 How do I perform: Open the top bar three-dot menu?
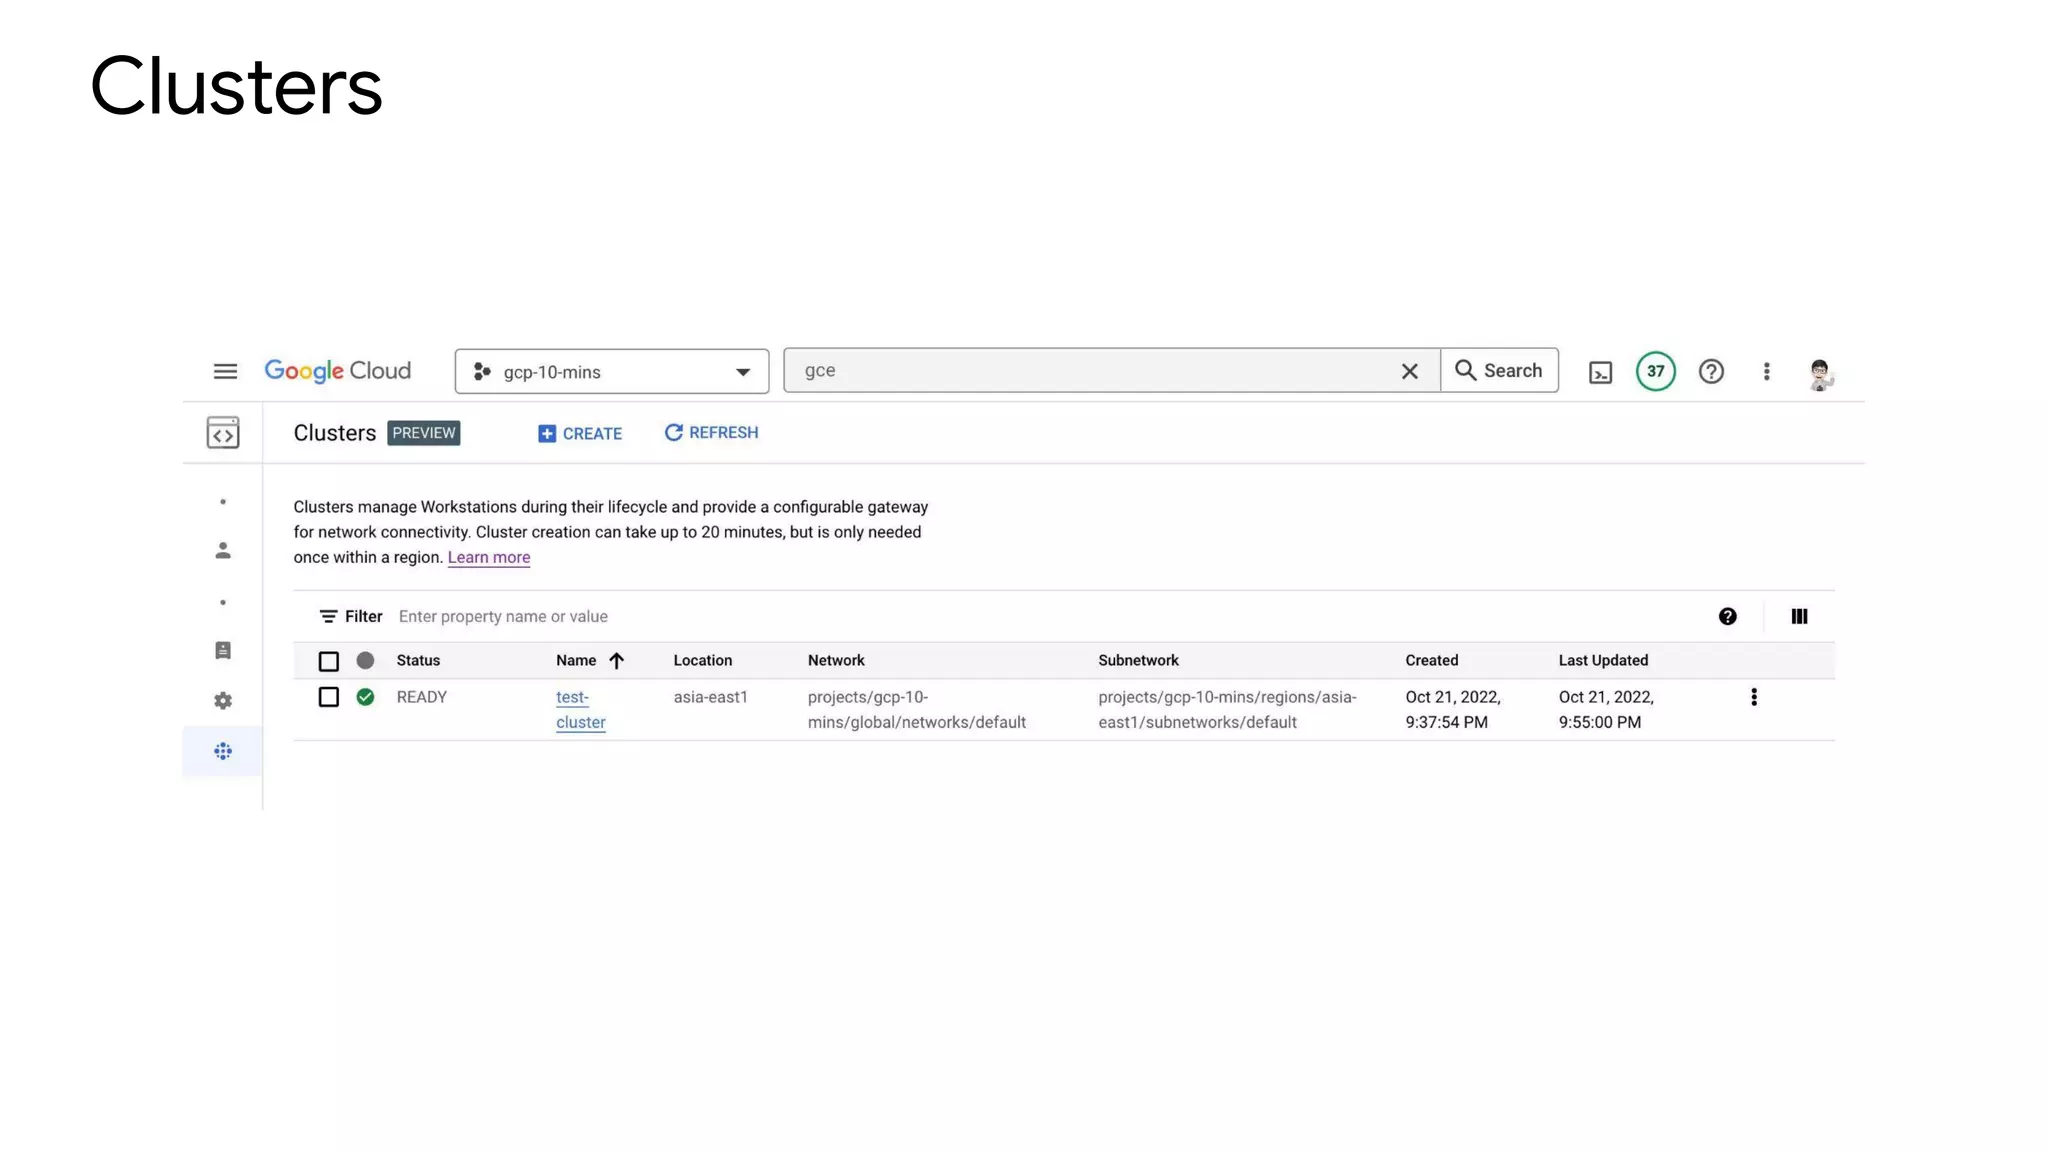[1766, 371]
